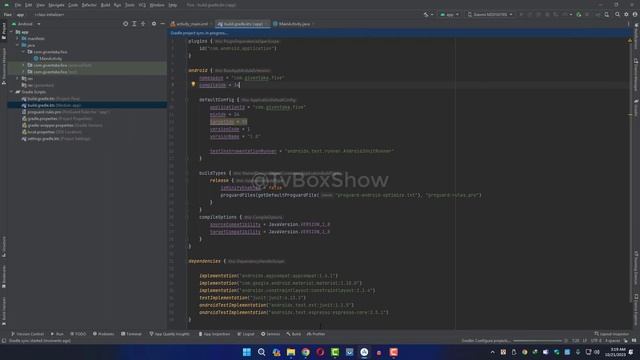Open the Navigate menu
This screenshot has height=360, width=640.
56,5
